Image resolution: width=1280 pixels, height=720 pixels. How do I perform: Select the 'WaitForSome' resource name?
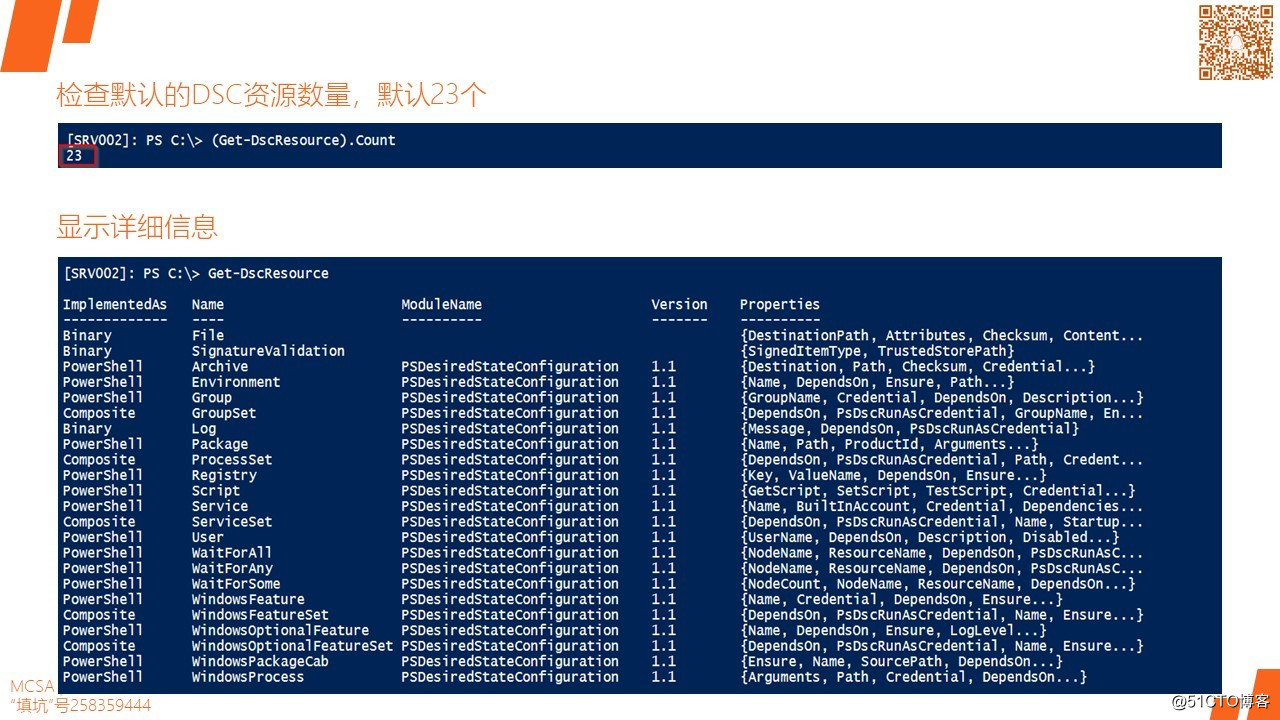(x=236, y=584)
